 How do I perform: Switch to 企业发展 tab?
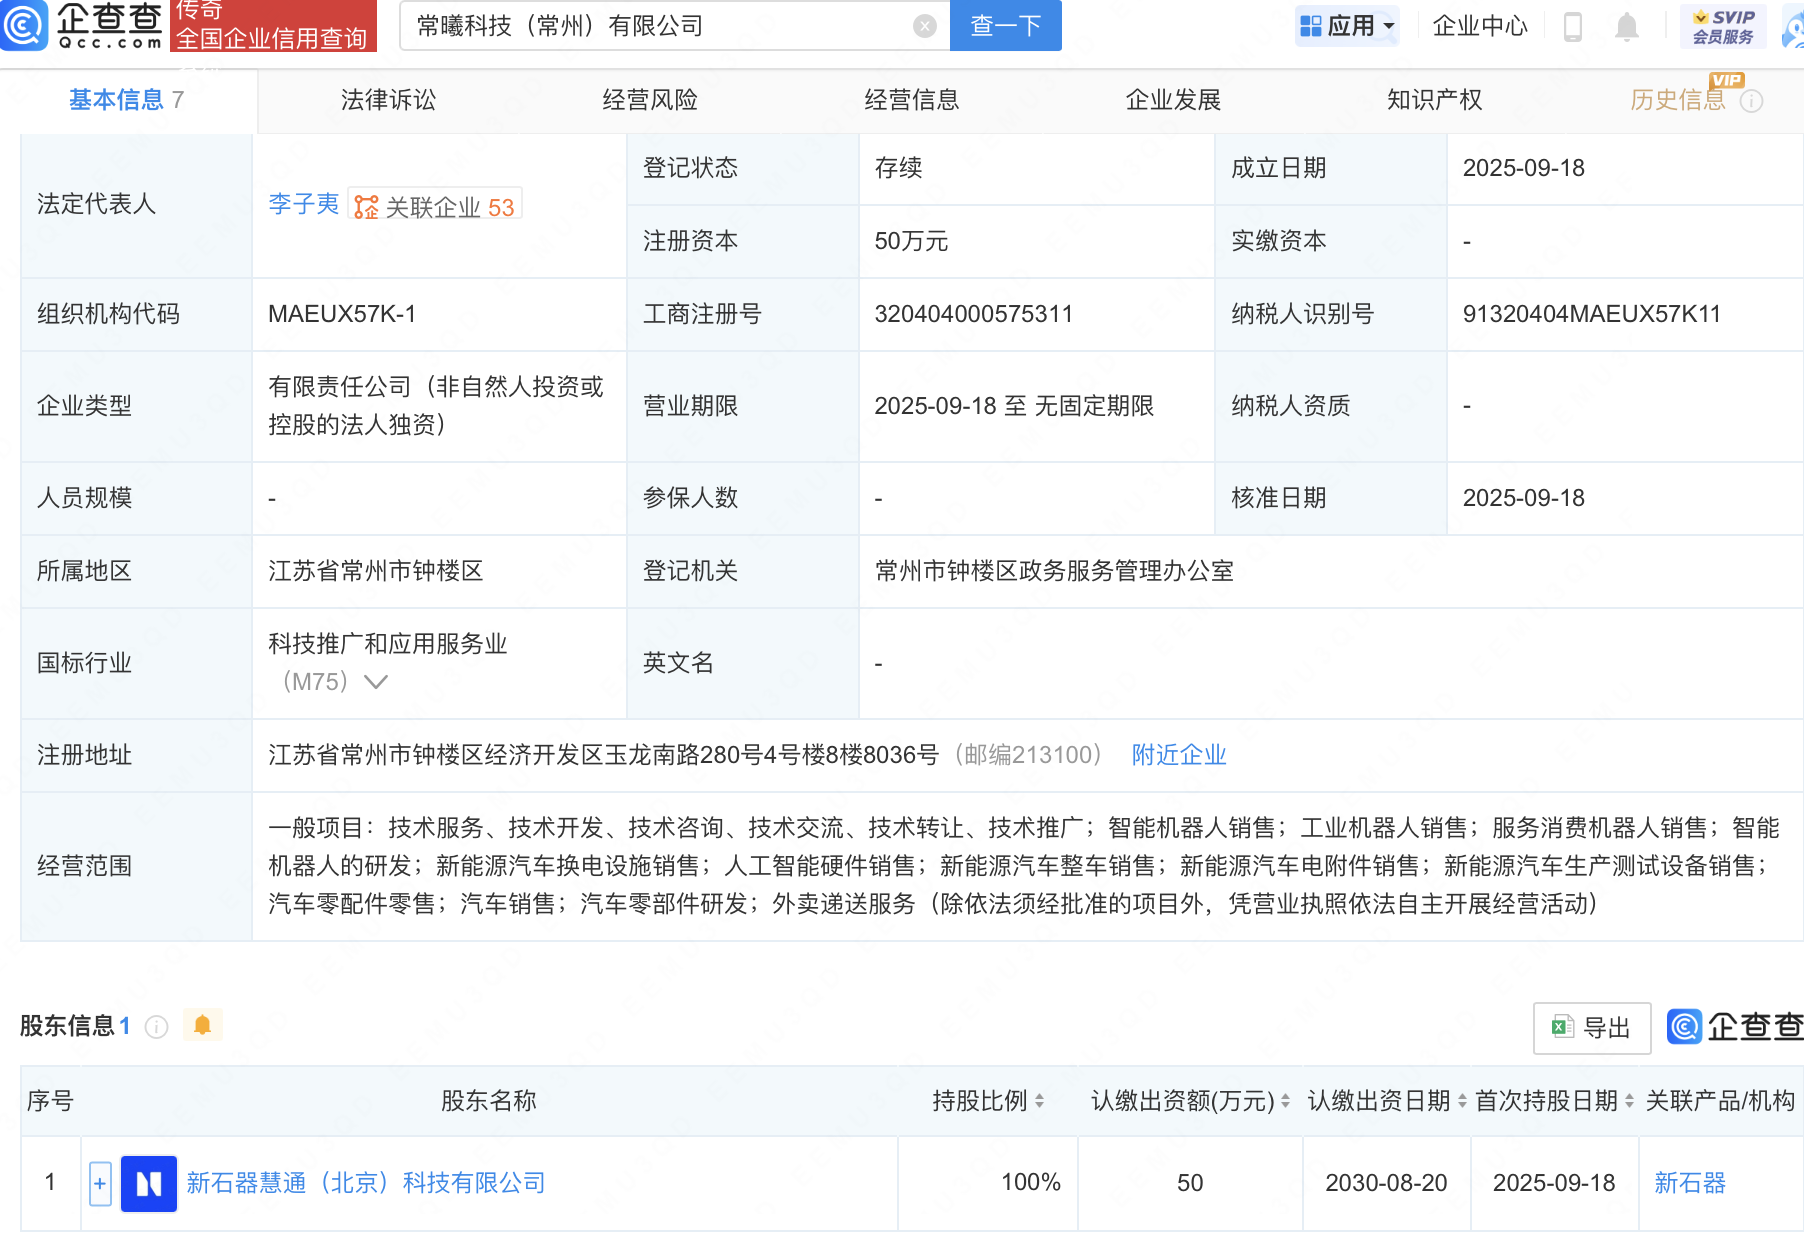[x=1173, y=100]
